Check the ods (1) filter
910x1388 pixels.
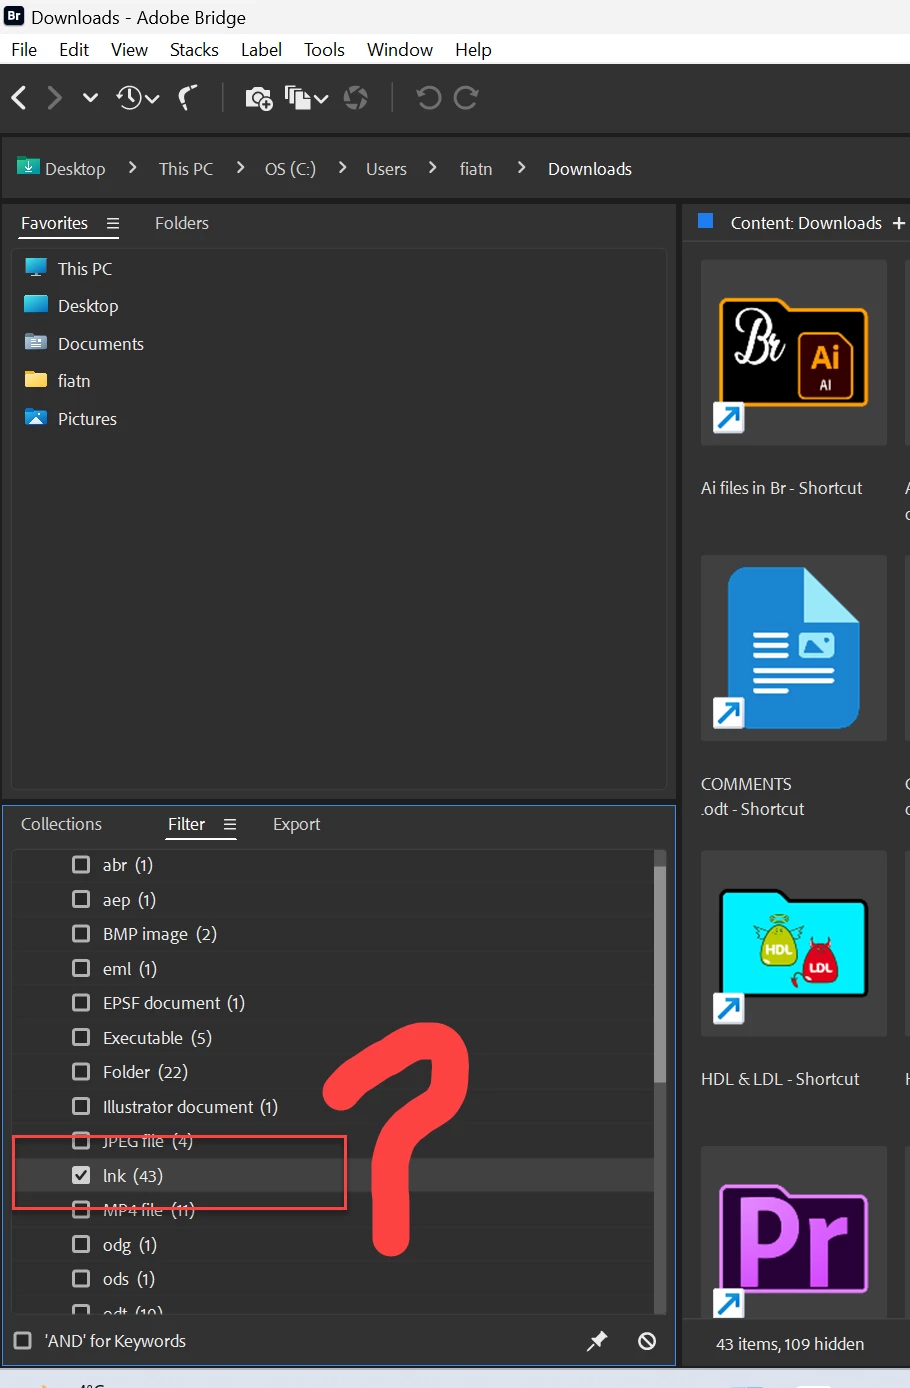coord(81,1278)
